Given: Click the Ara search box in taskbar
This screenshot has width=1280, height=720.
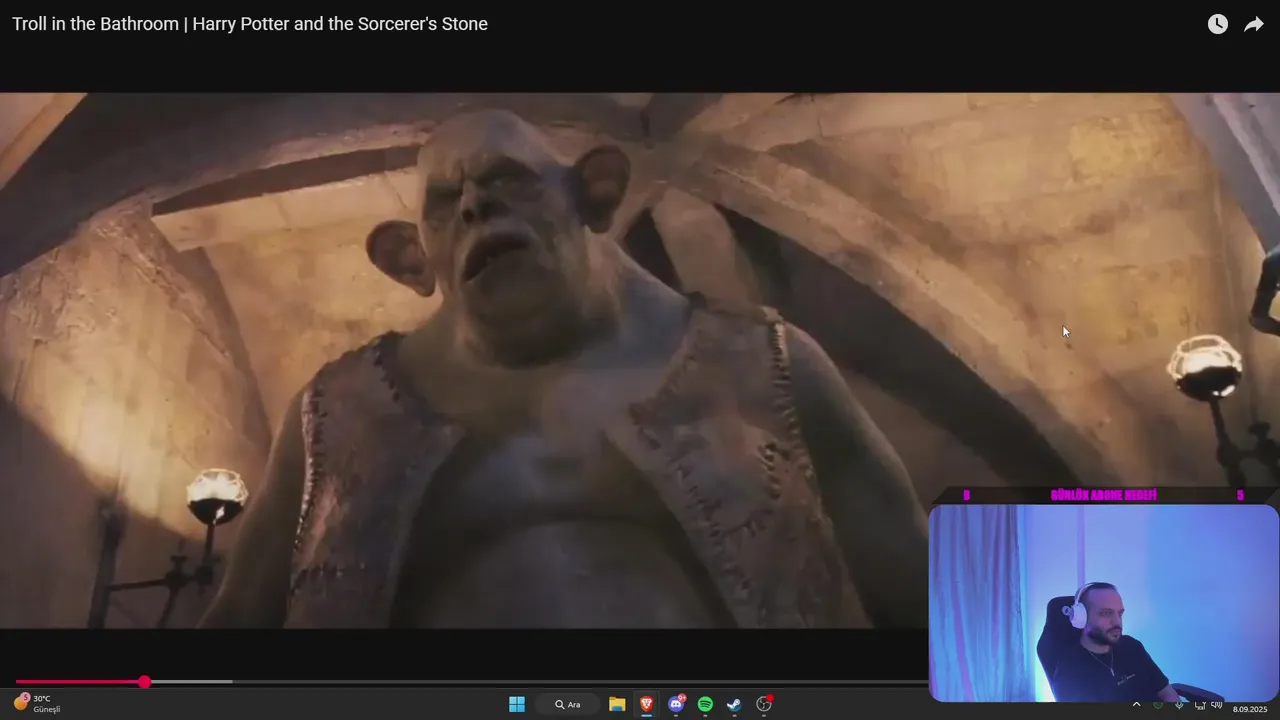Looking at the screenshot, I should pyautogui.click(x=568, y=704).
